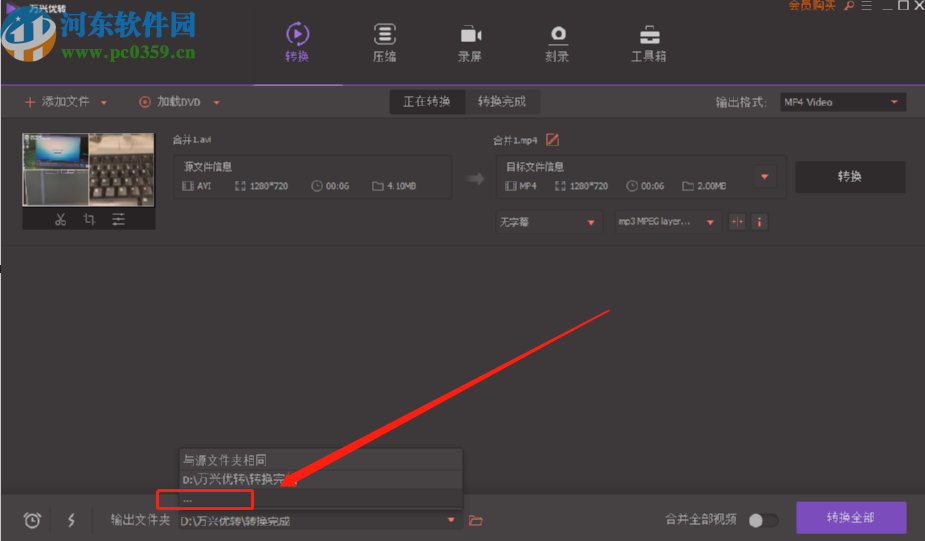Expand the 目标文件信息 settings arrow
This screenshot has width=925, height=541.
point(765,176)
